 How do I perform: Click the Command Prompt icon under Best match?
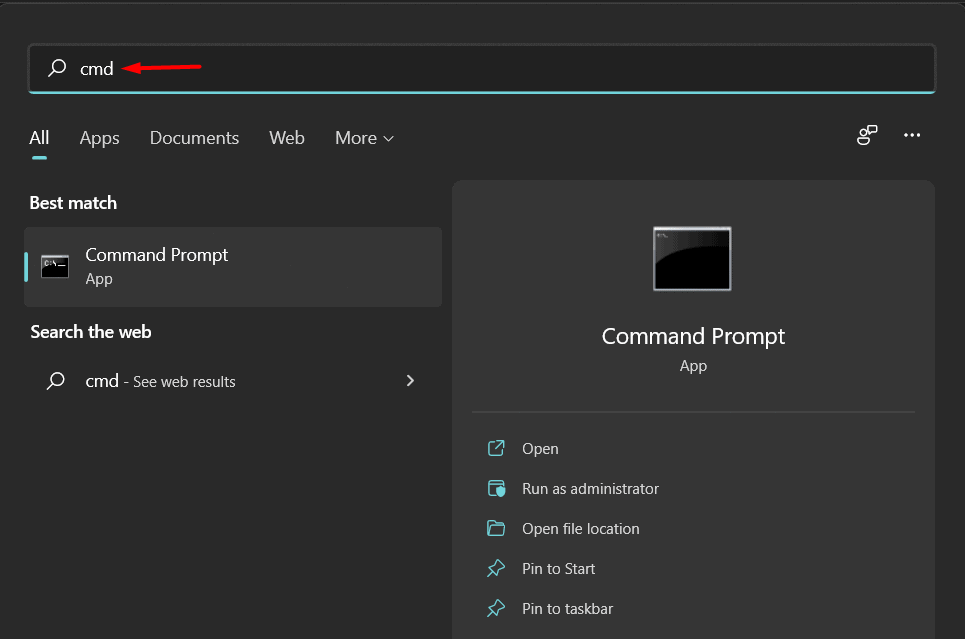click(55, 266)
